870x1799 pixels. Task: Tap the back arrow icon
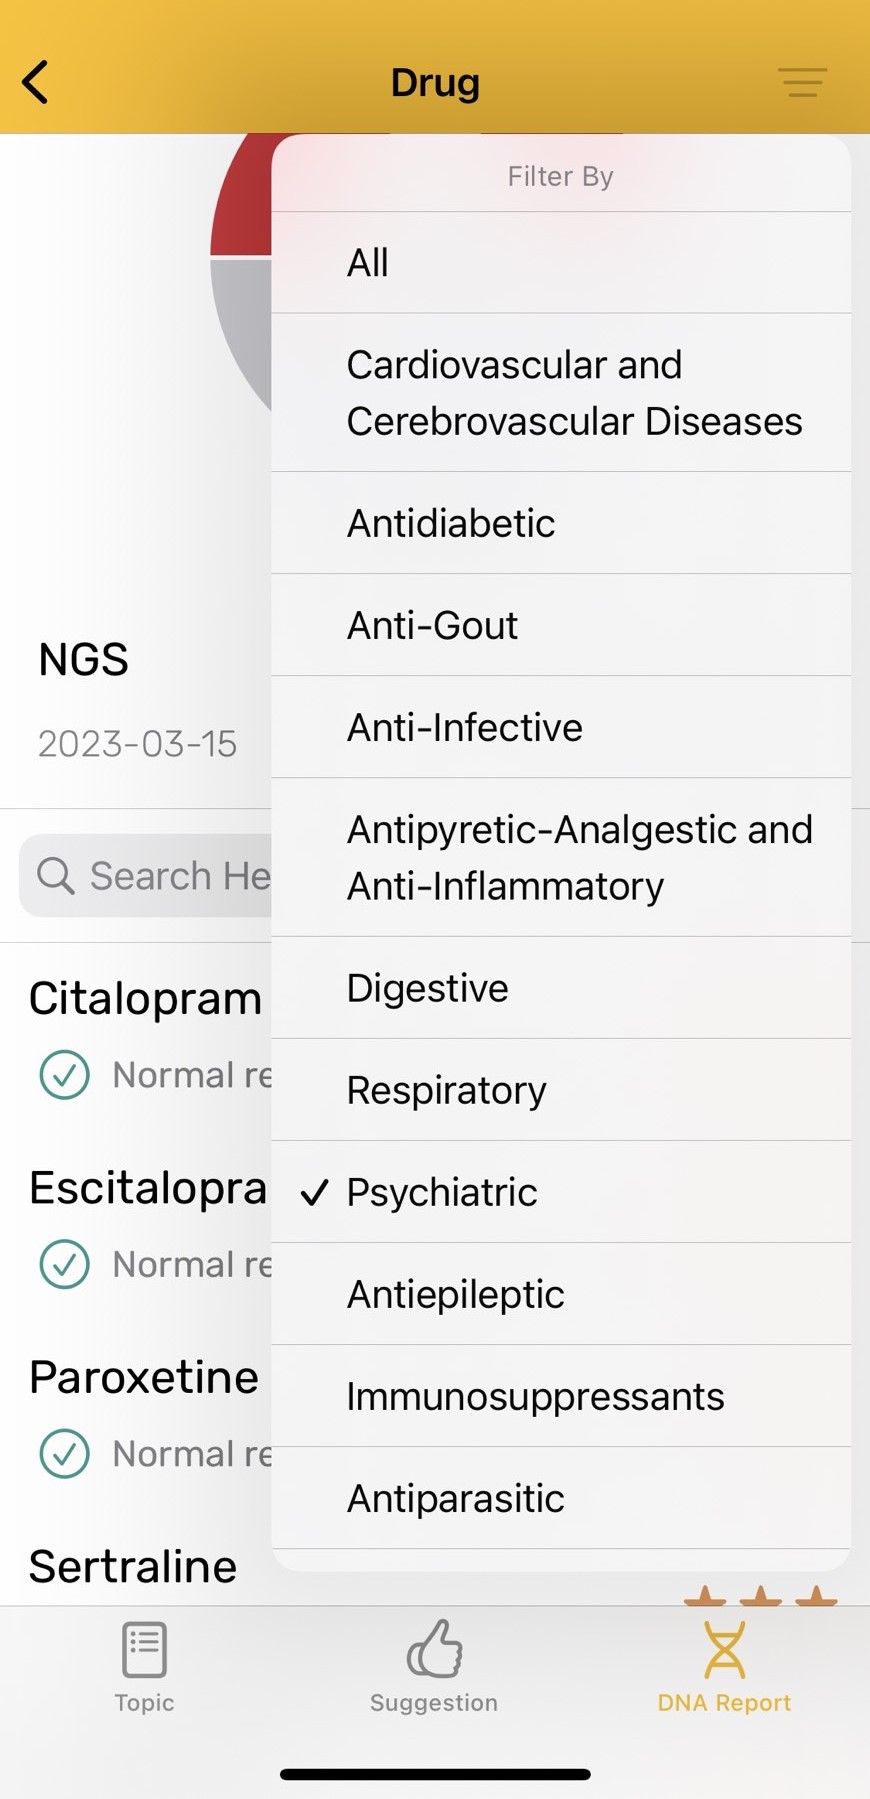(x=36, y=82)
